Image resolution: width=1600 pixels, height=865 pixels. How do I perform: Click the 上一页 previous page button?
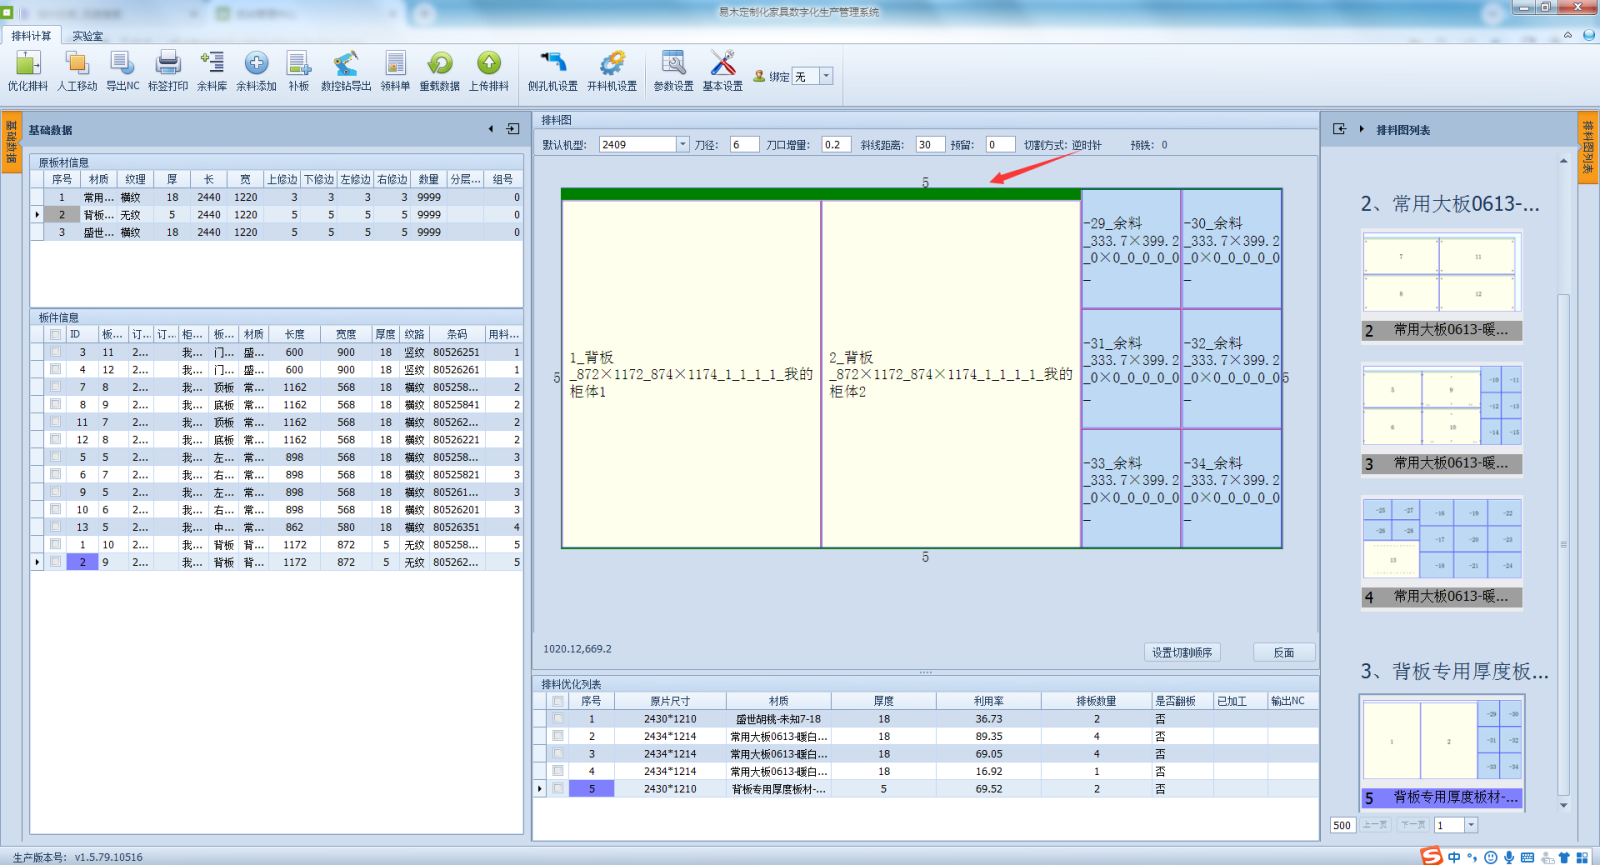(1374, 825)
